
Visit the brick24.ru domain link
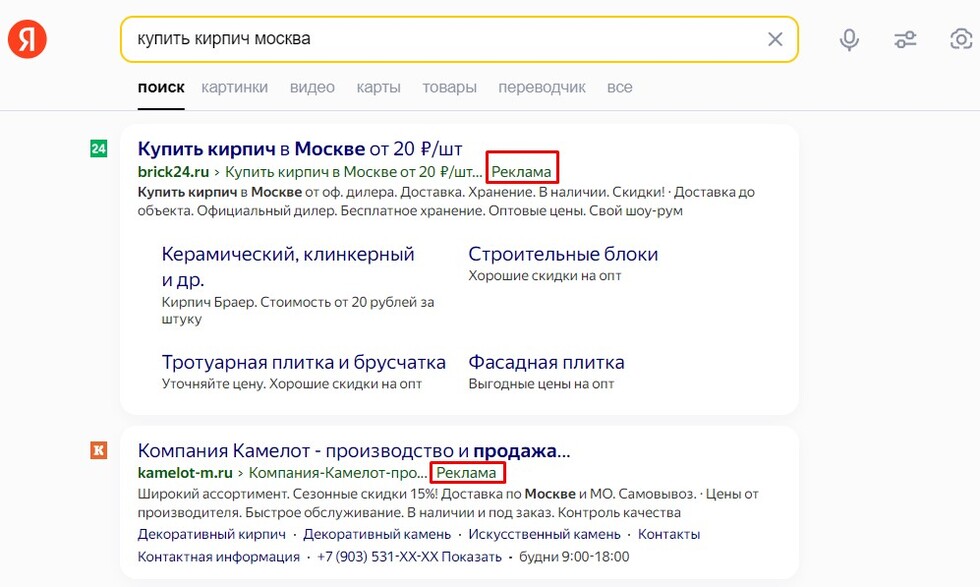[x=173, y=171]
